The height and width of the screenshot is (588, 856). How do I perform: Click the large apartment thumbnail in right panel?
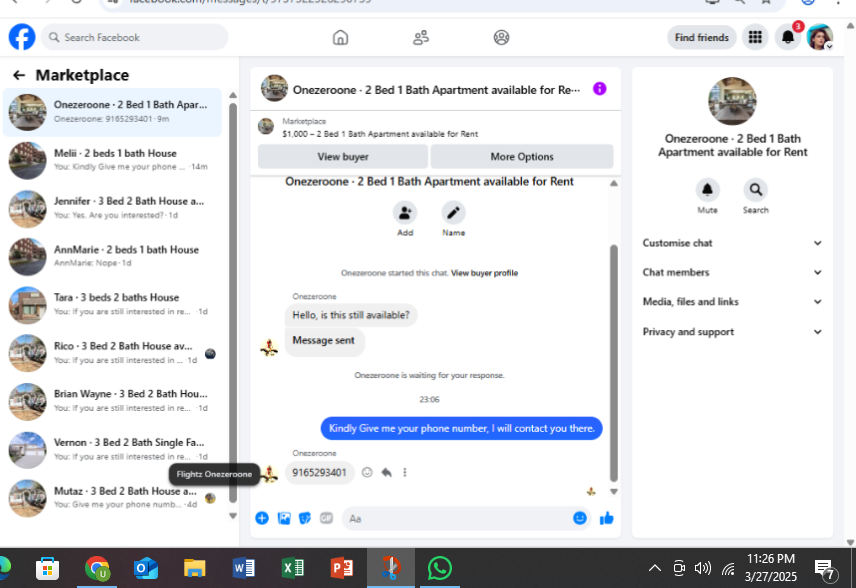point(732,101)
